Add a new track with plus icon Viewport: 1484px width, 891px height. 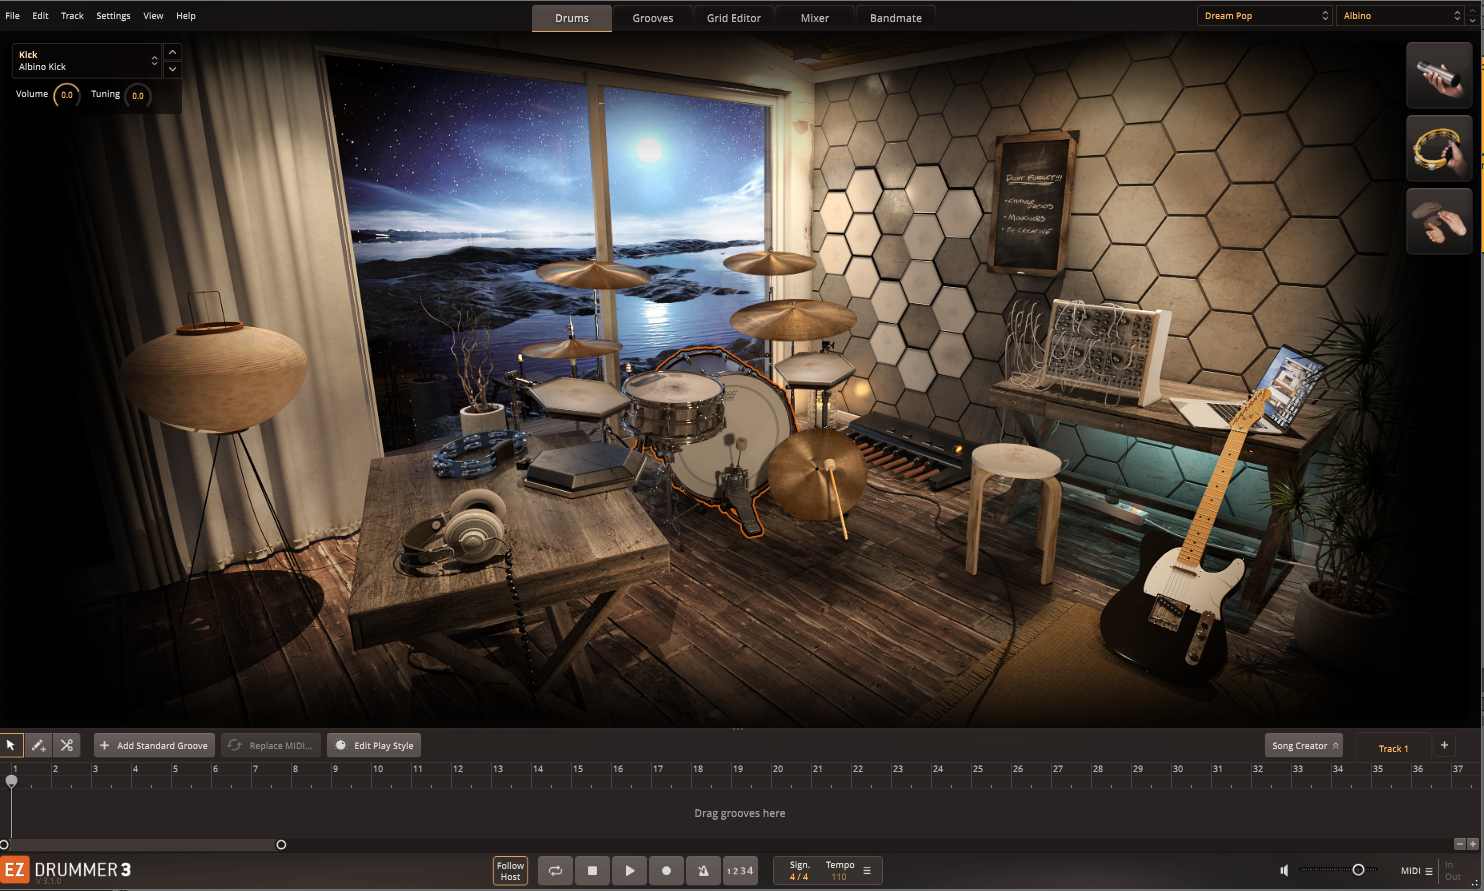click(x=1444, y=745)
